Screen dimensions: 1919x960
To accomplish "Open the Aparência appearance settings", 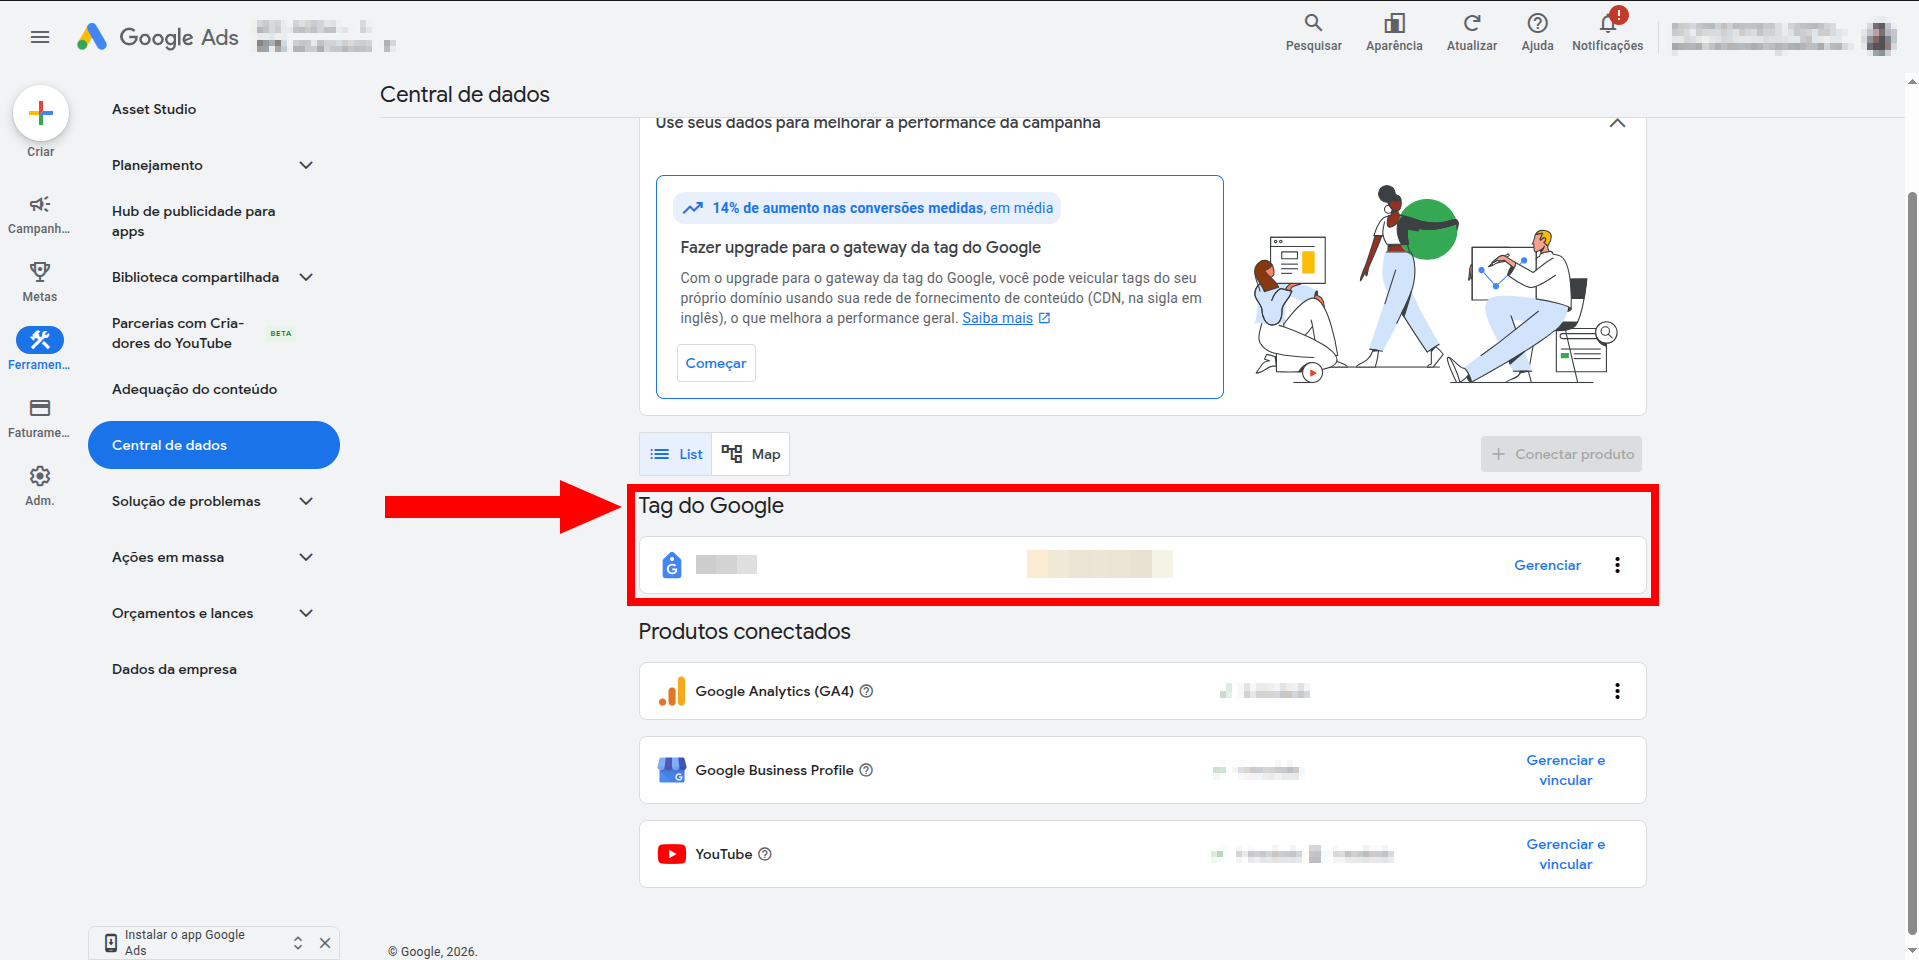I will pos(1394,32).
